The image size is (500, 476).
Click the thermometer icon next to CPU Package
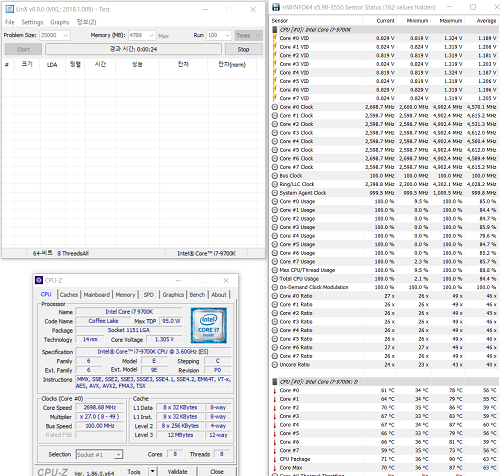click(x=275, y=459)
